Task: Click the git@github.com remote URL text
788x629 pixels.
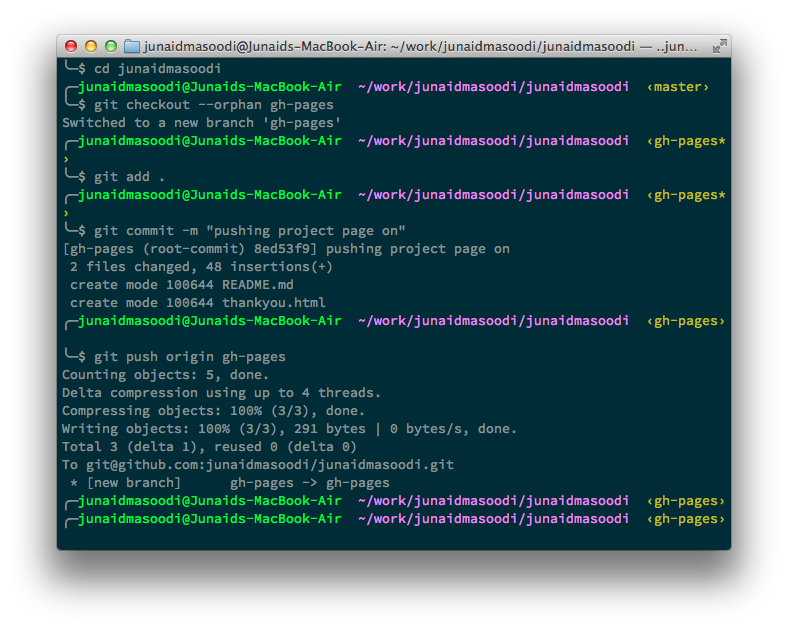Action: [x=270, y=465]
